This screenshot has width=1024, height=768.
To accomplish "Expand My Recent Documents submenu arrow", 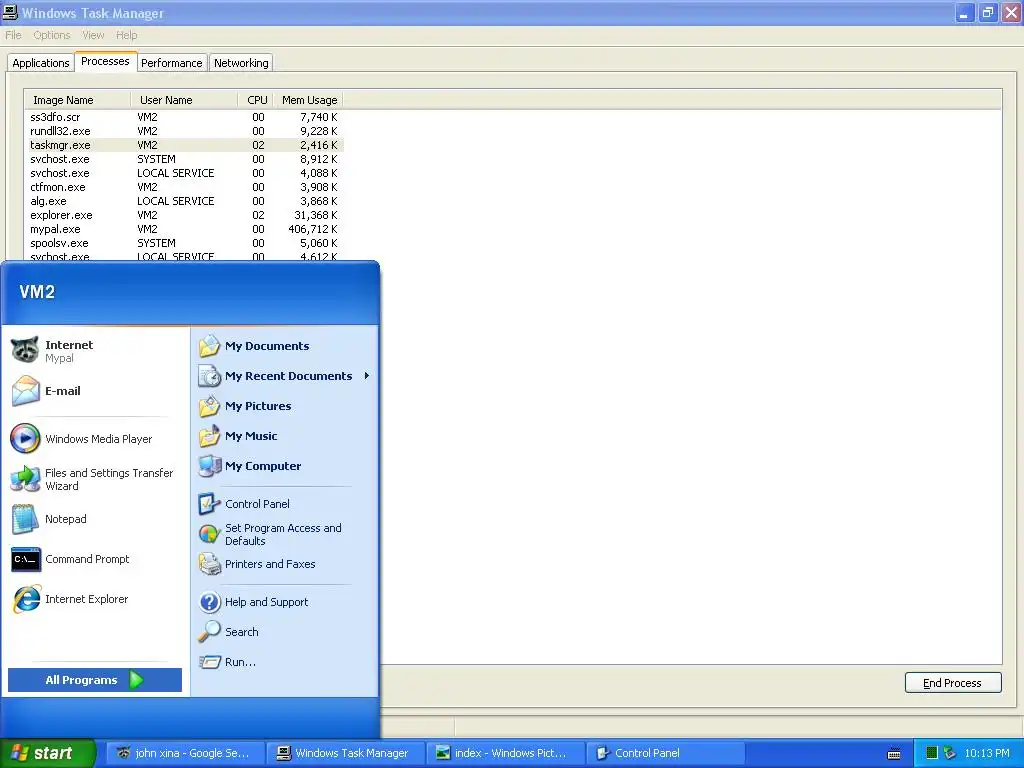I will coord(366,376).
